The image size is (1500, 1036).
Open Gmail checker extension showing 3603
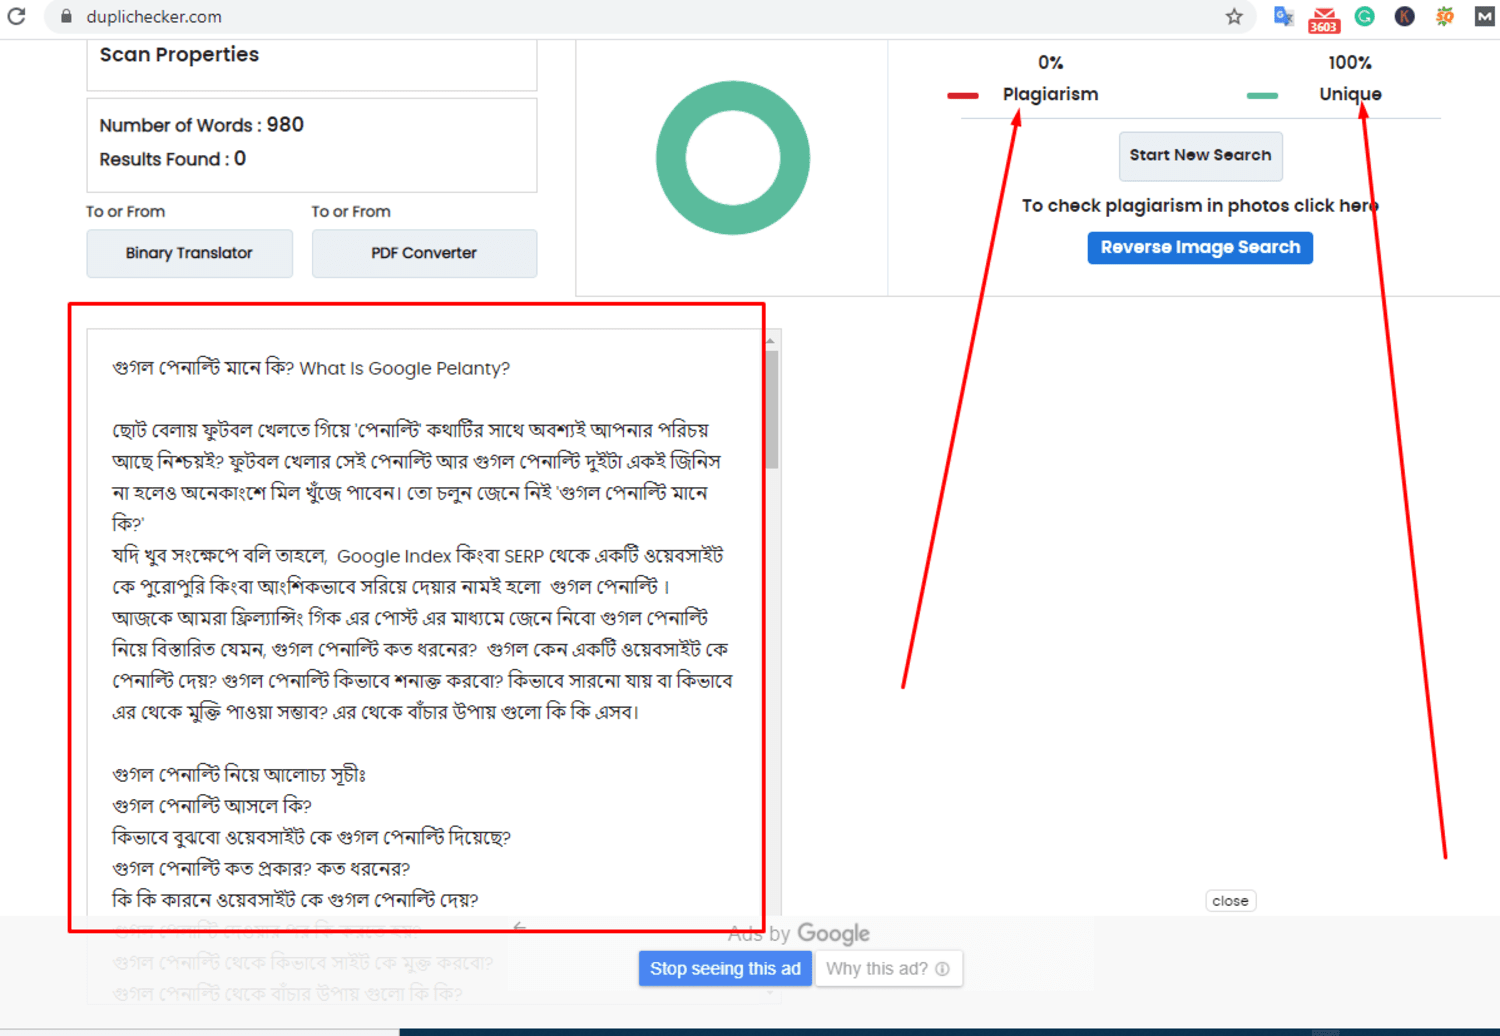point(1324,18)
